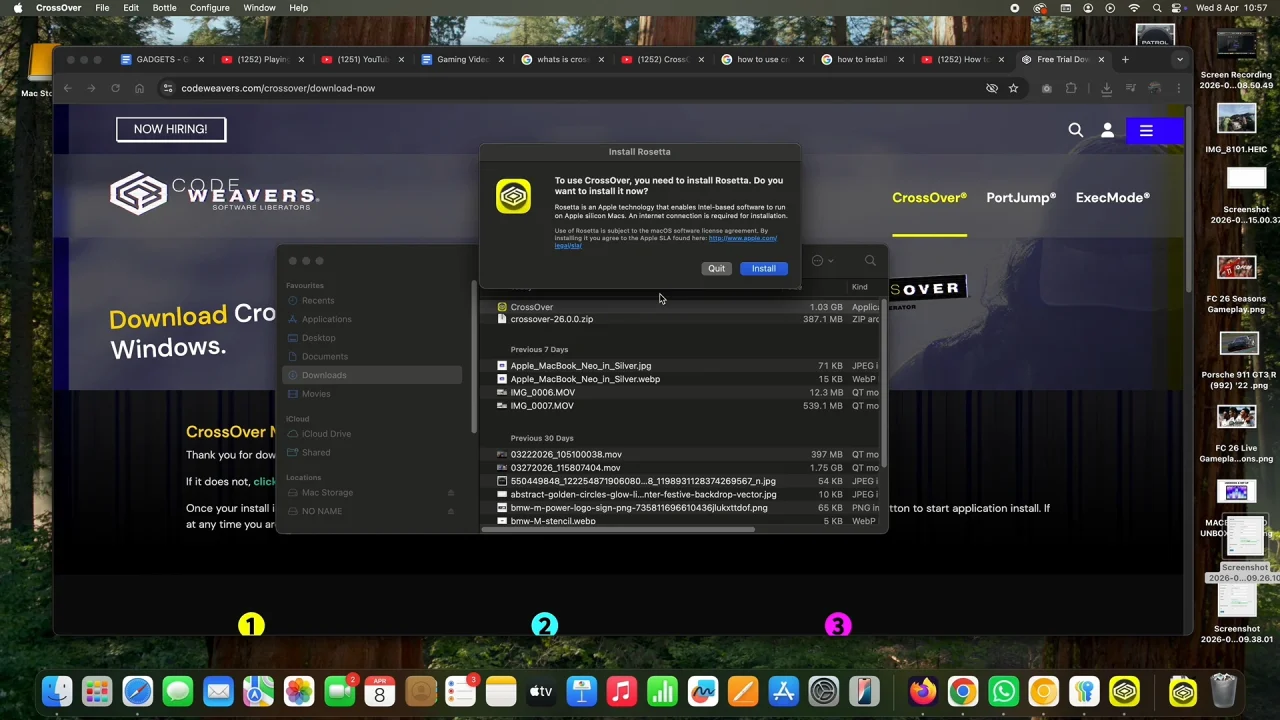Click the user account icon on the website

1107,130
